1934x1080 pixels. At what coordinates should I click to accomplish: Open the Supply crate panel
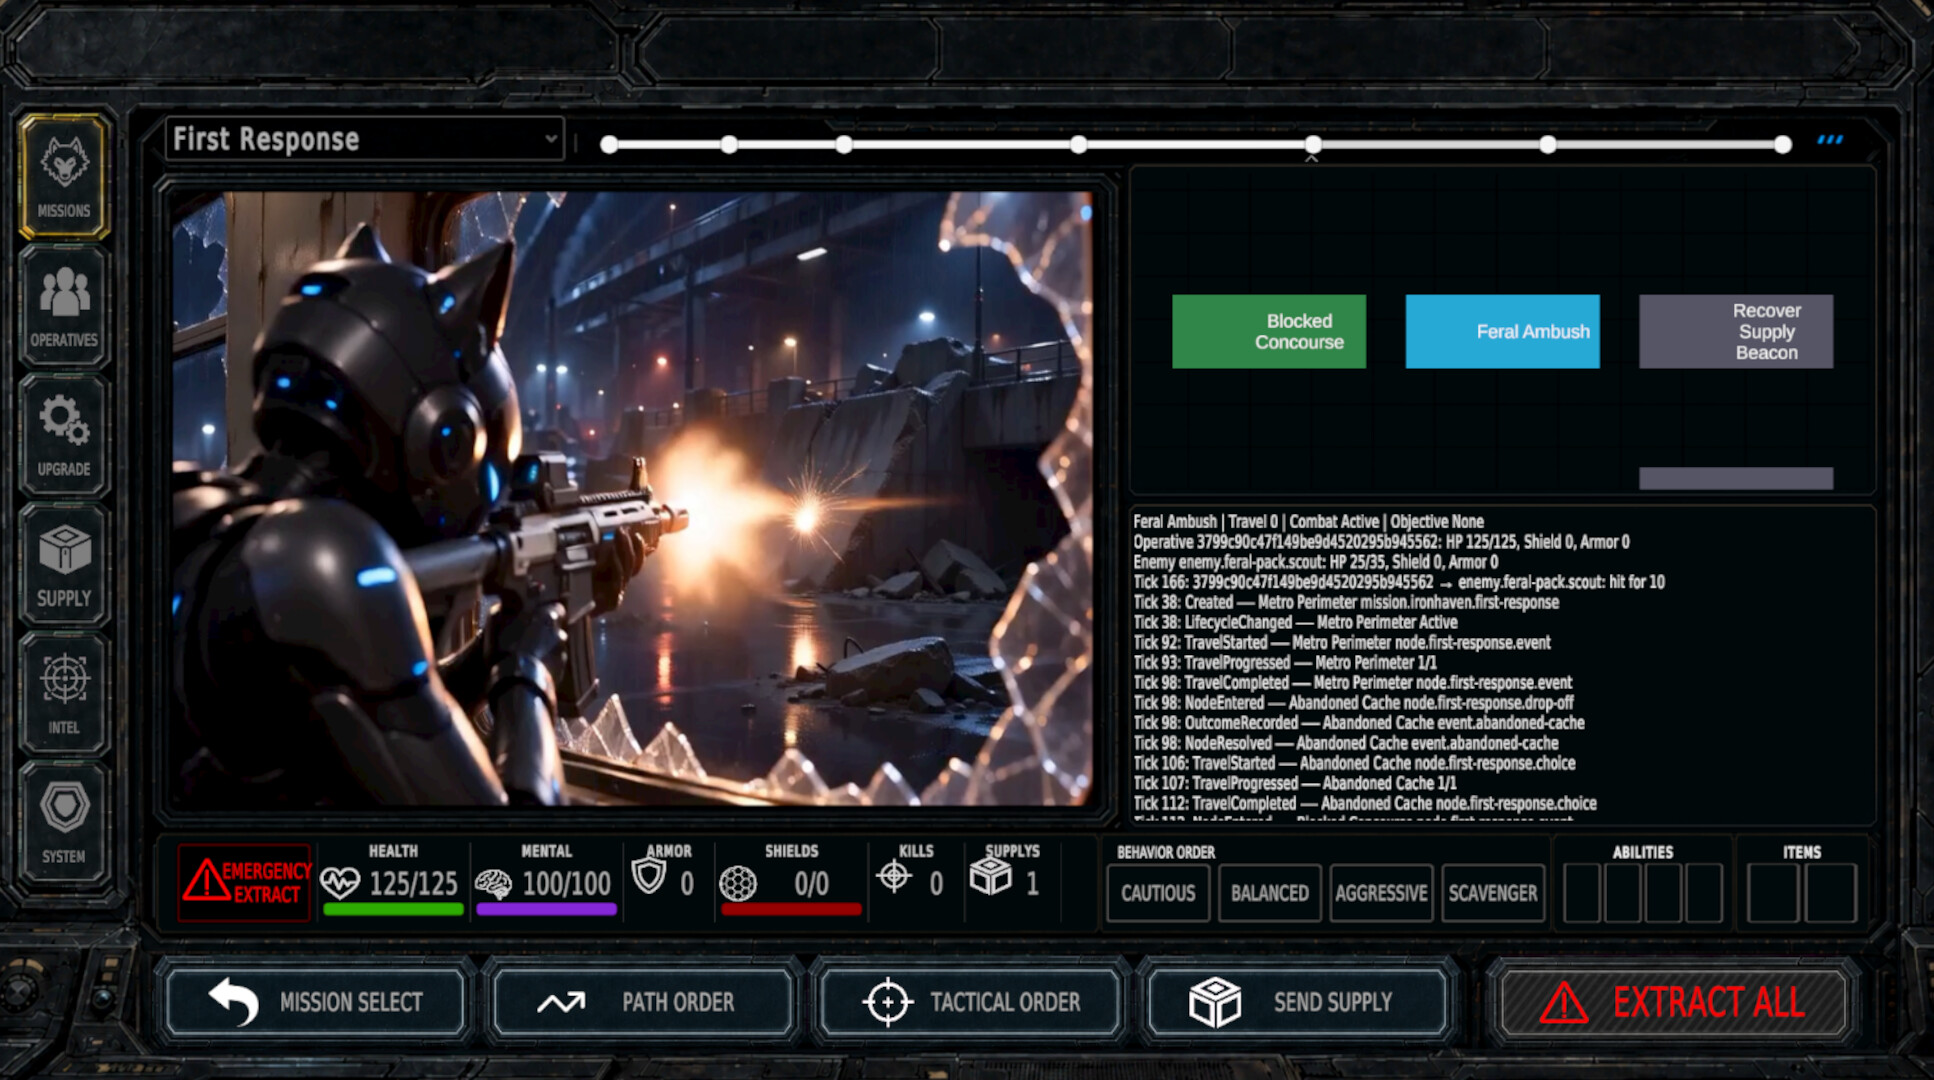[64, 563]
